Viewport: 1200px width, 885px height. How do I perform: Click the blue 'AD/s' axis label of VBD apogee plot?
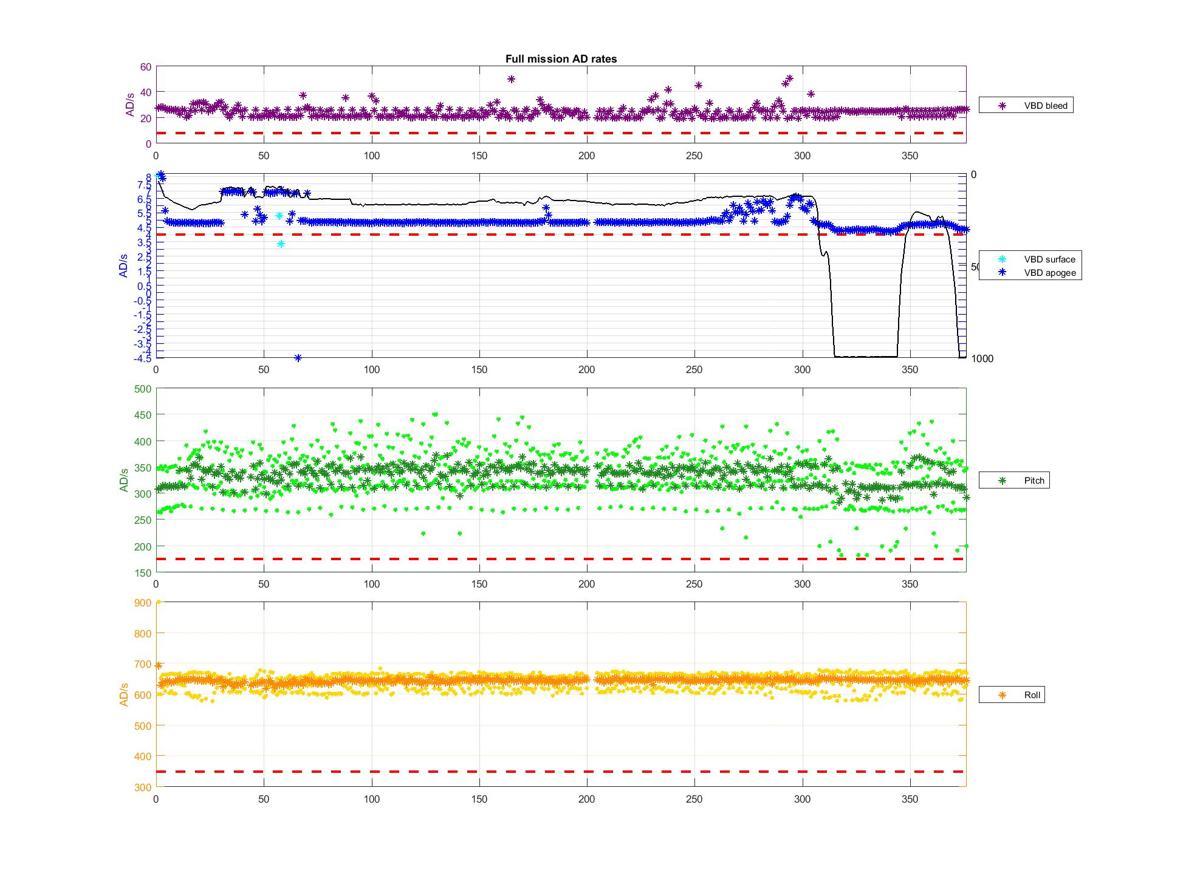pos(124,266)
